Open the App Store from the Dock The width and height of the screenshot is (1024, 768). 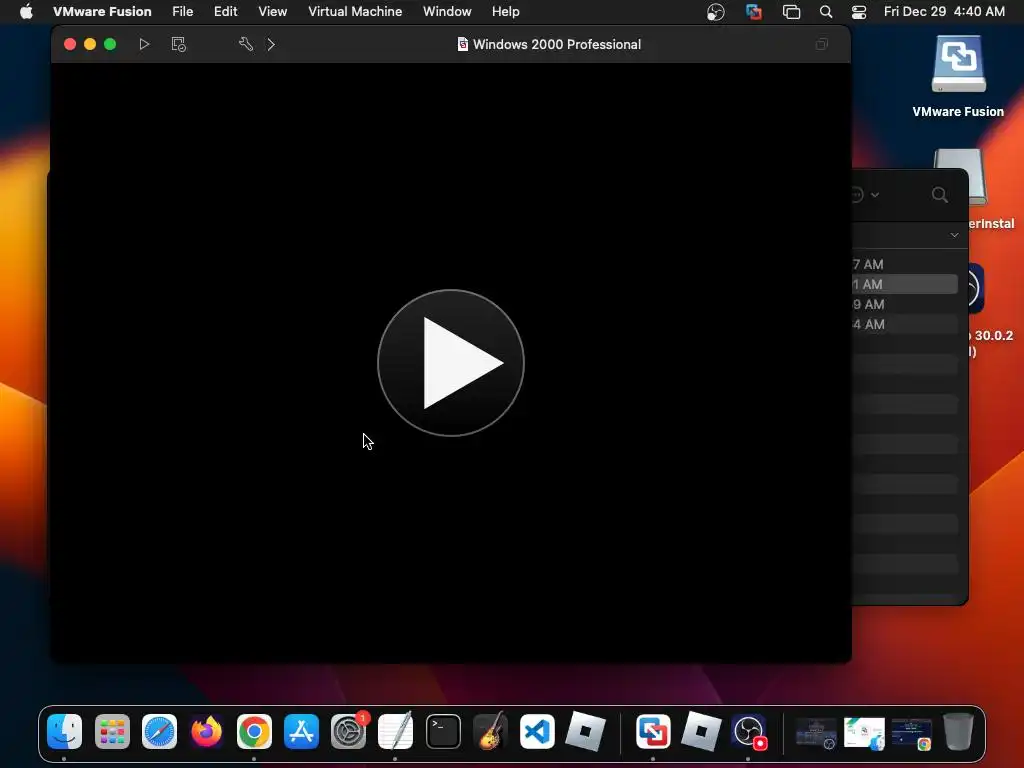[301, 731]
